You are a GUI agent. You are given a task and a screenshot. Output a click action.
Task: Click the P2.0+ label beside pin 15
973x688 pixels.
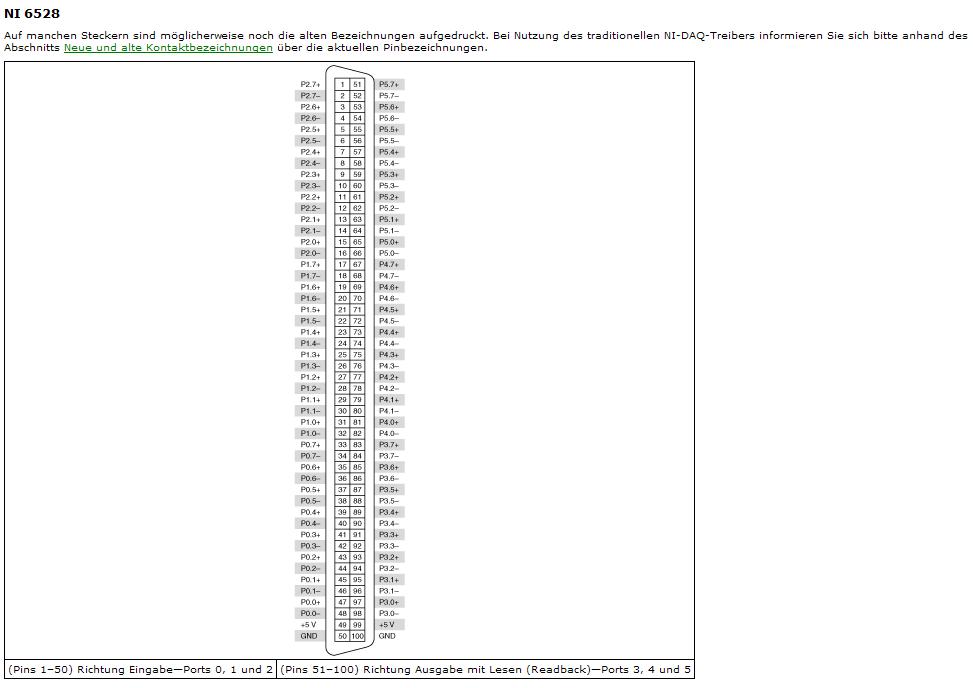click(x=310, y=242)
